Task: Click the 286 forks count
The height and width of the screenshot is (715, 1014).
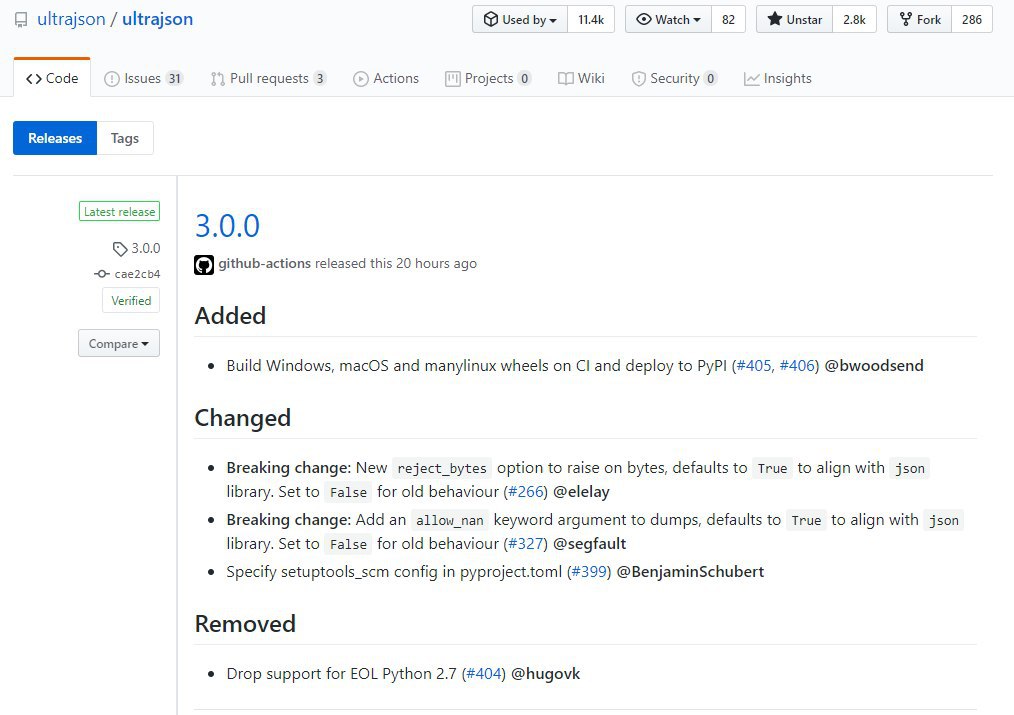Action: (x=971, y=19)
